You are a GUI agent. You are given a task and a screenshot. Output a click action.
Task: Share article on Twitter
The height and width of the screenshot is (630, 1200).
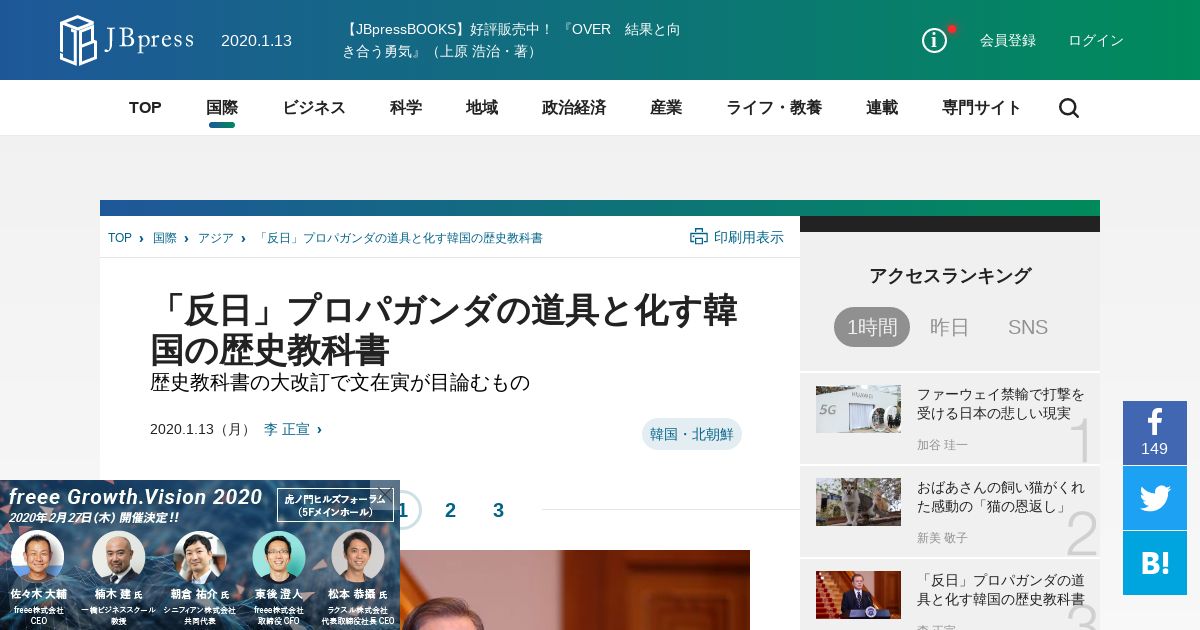click(1155, 498)
